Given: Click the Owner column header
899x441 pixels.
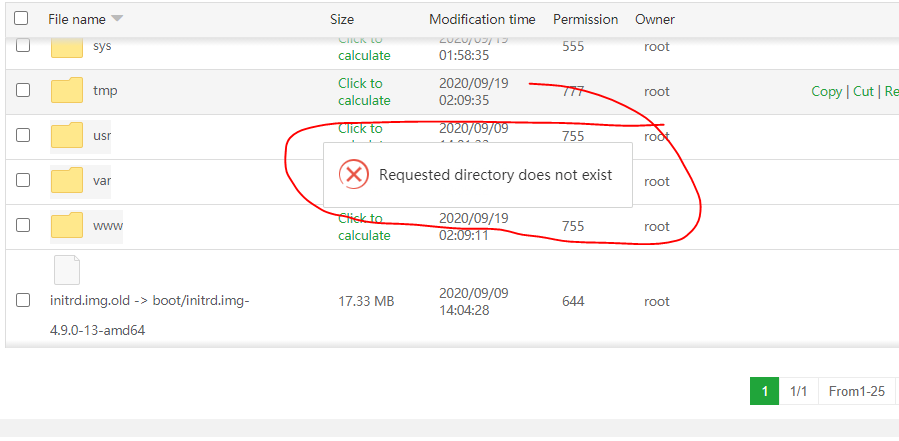Looking at the screenshot, I should pos(655,19).
